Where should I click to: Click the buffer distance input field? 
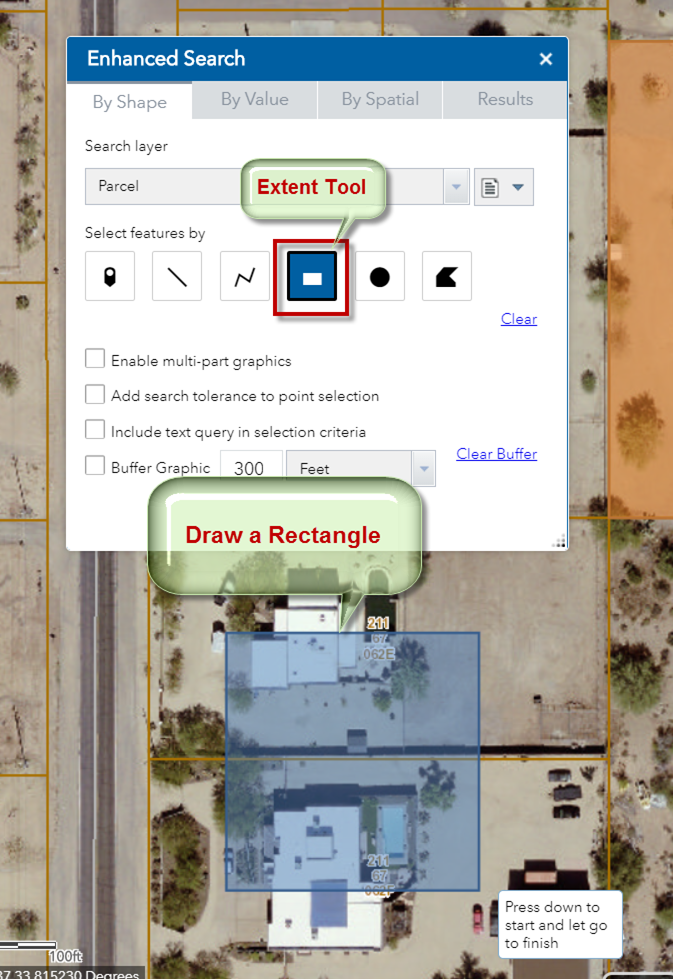point(250,468)
